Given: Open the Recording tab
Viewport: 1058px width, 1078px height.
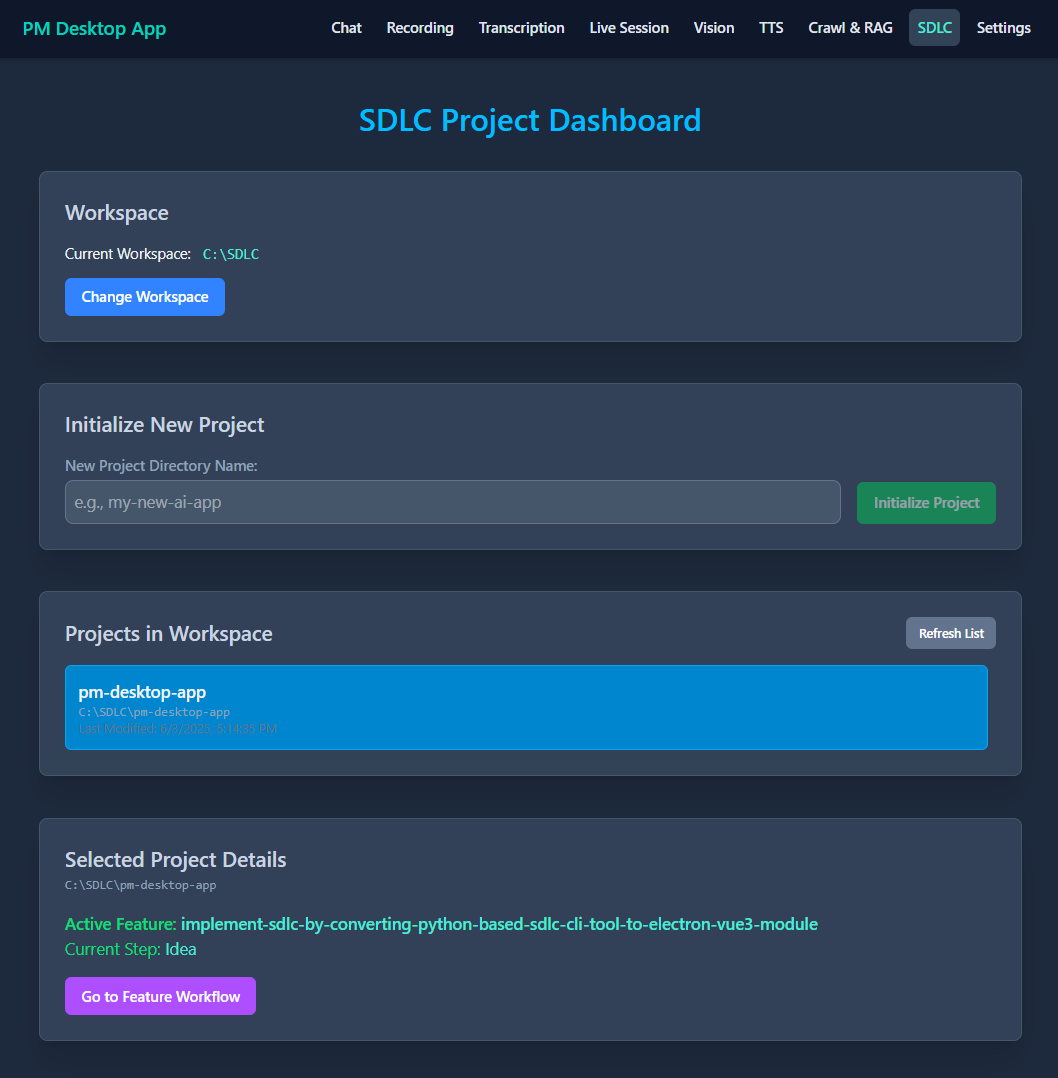Looking at the screenshot, I should pyautogui.click(x=420, y=28).
